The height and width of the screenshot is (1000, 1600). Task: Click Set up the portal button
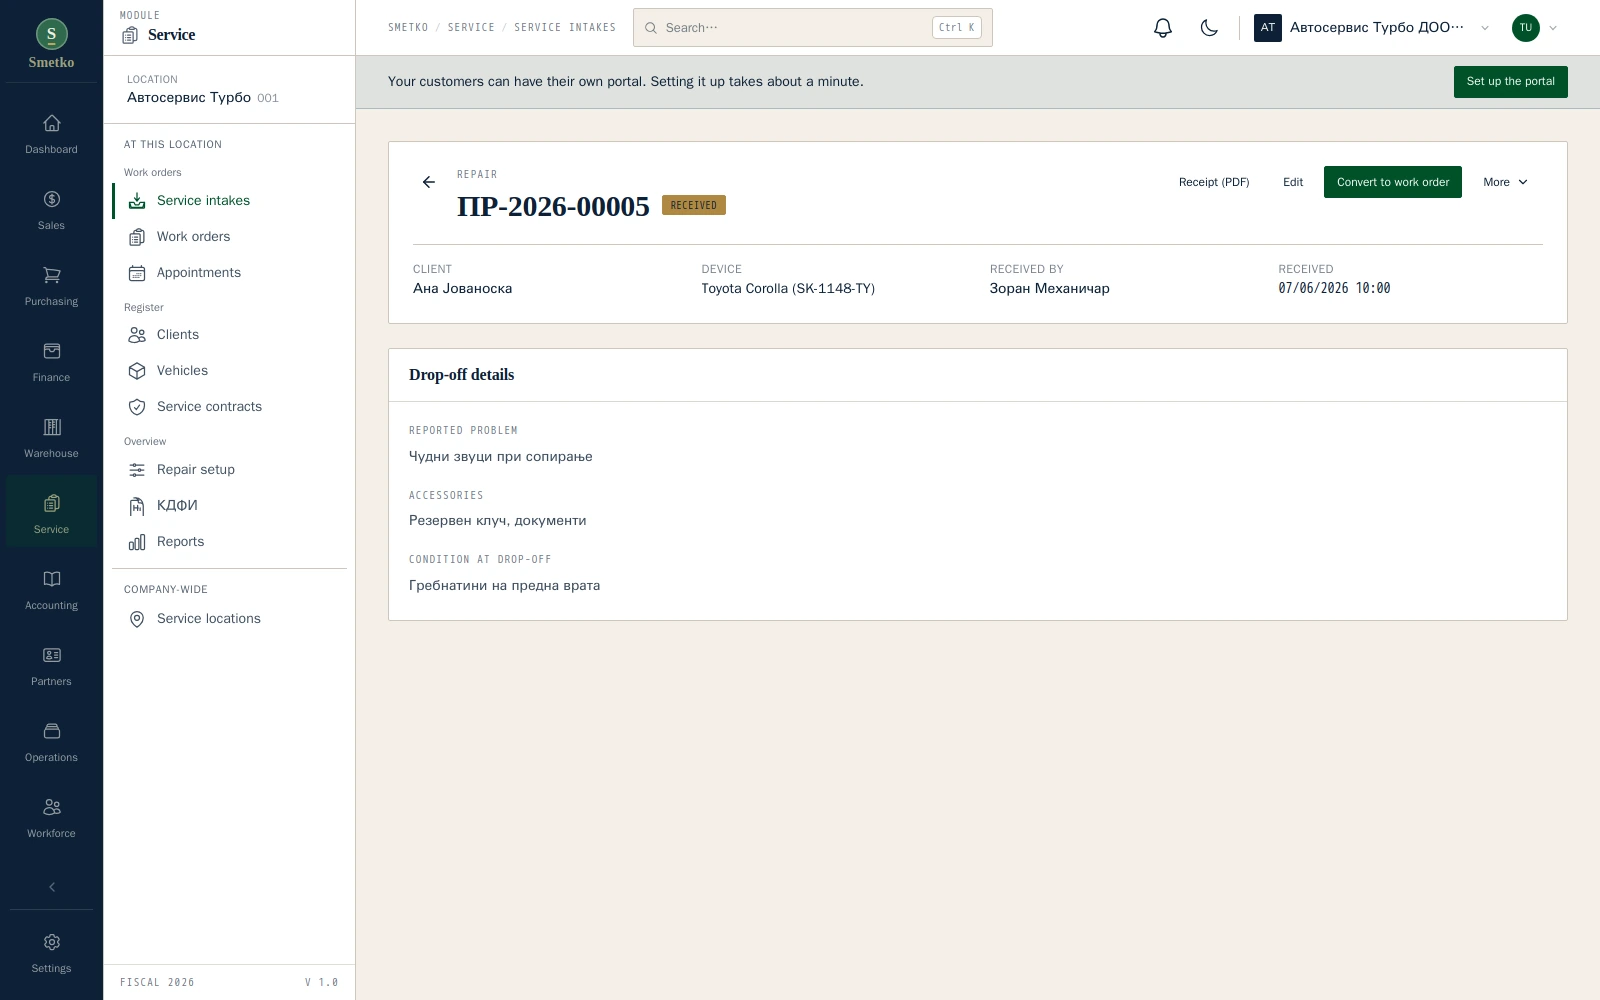pyautogui.click(x=1510, y=82)
